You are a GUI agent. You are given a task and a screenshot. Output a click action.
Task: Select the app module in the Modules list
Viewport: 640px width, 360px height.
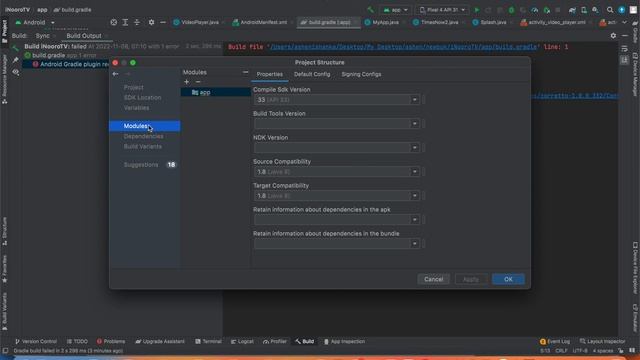pos(216,92)
